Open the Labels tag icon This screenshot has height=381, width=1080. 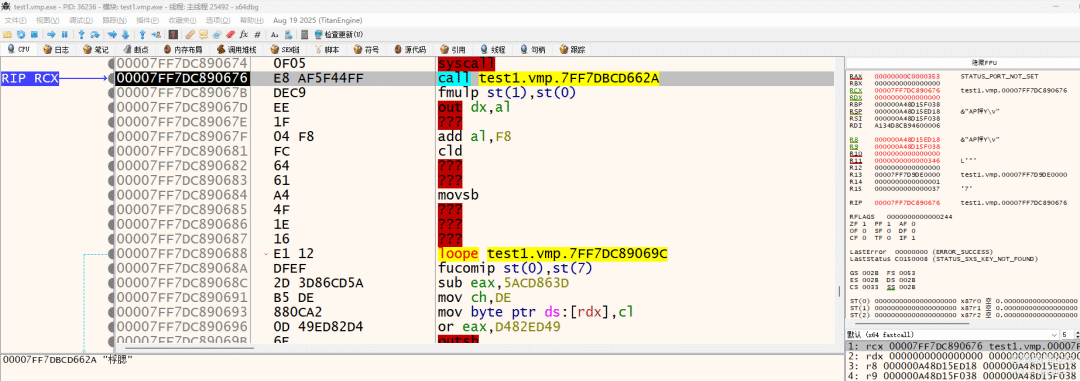click(x=217, y=34)
